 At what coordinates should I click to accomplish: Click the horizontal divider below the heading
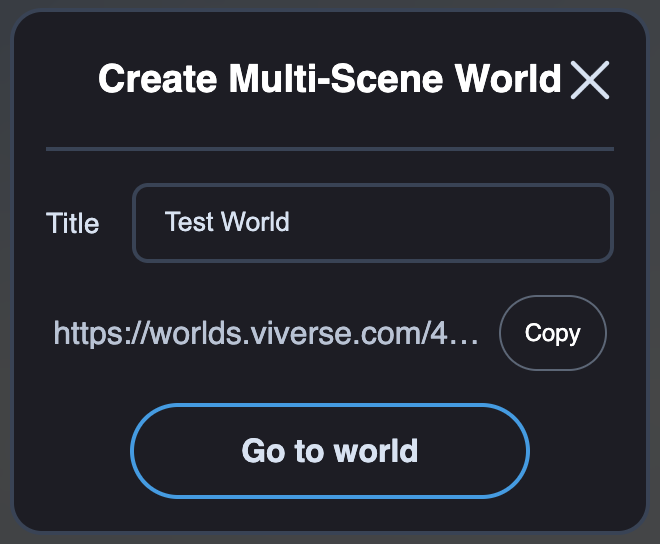(x=329, y=149)
